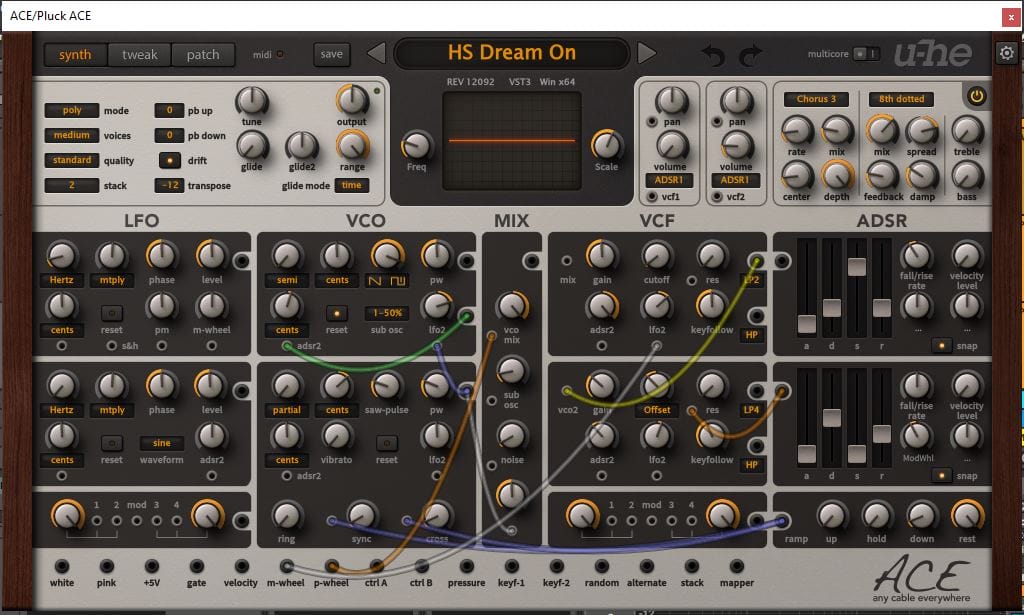
Task: Click the +5V output jack
Action: pos(152,566)
